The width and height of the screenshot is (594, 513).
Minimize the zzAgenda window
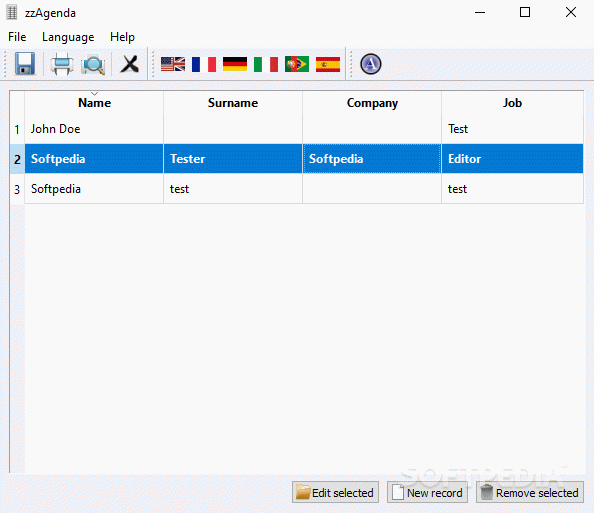pyautogui.click(x=480, y=13)
